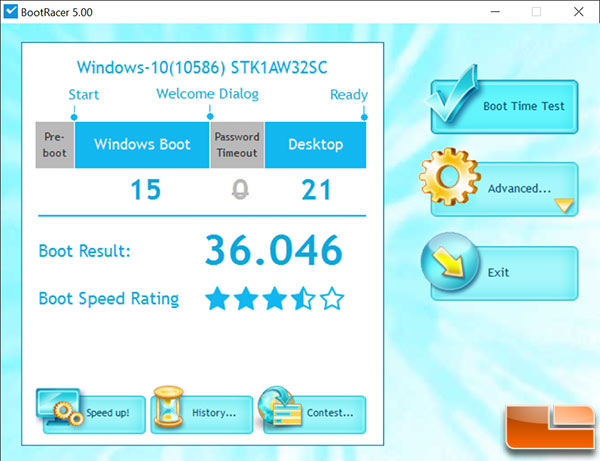Viewport: 600px width, 461px height.
Task: Click the Desktop time value 21
Action: point(316,189)
